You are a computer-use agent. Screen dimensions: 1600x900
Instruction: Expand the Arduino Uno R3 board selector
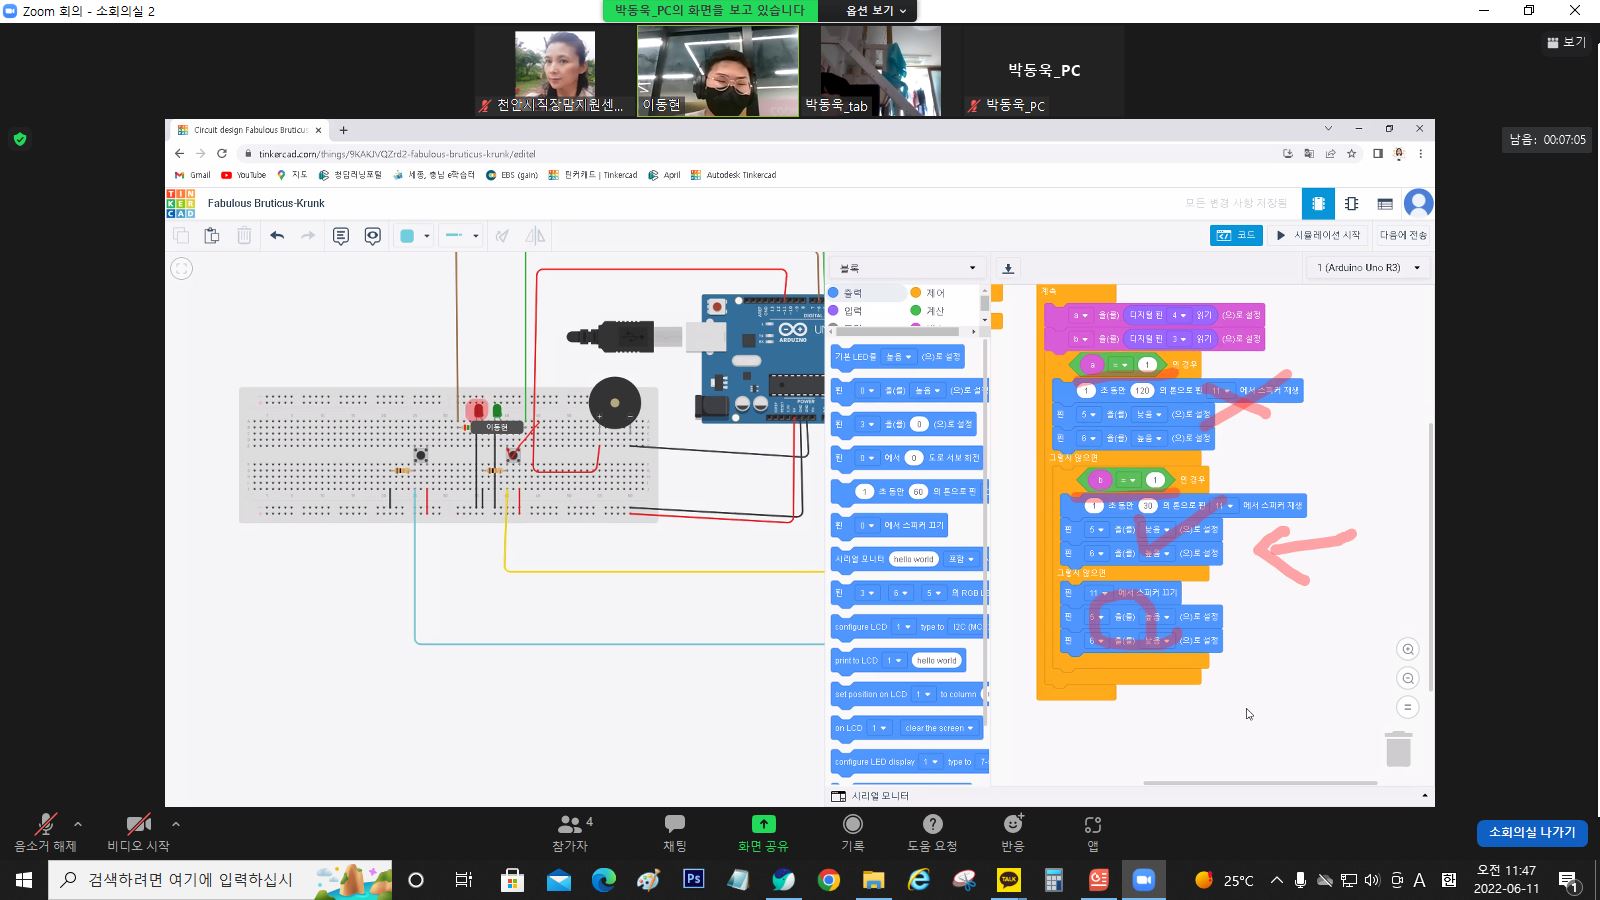tap(1367, 268)
